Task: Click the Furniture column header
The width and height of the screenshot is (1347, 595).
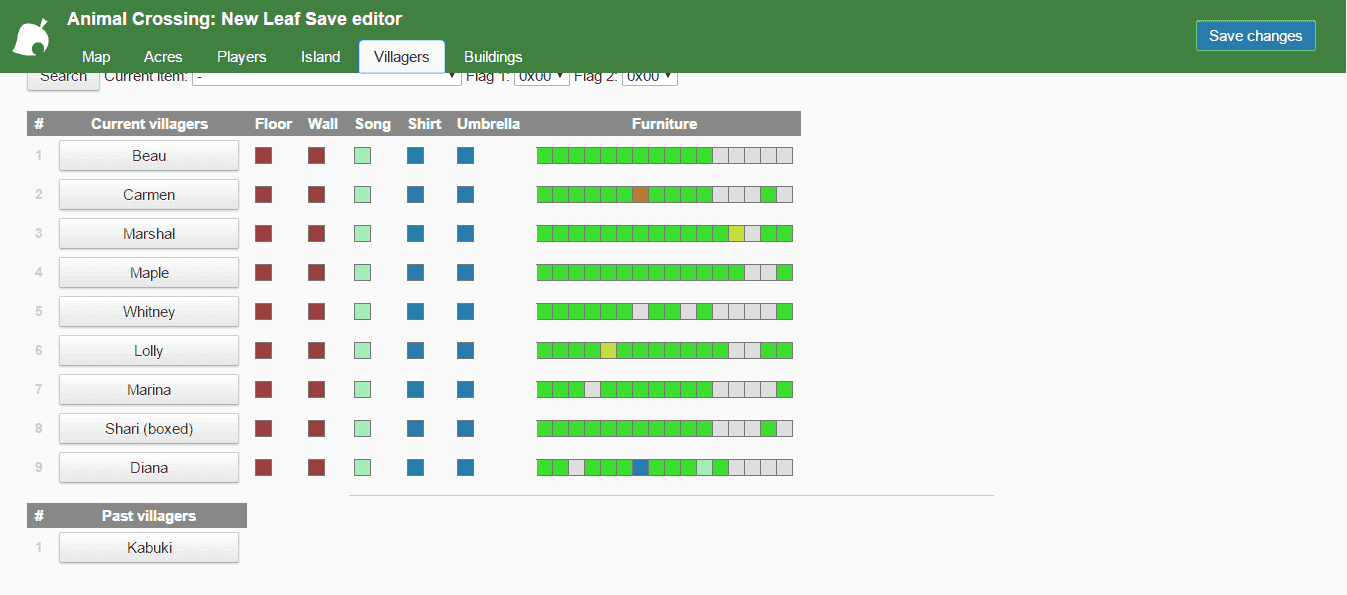Action: 664,124
